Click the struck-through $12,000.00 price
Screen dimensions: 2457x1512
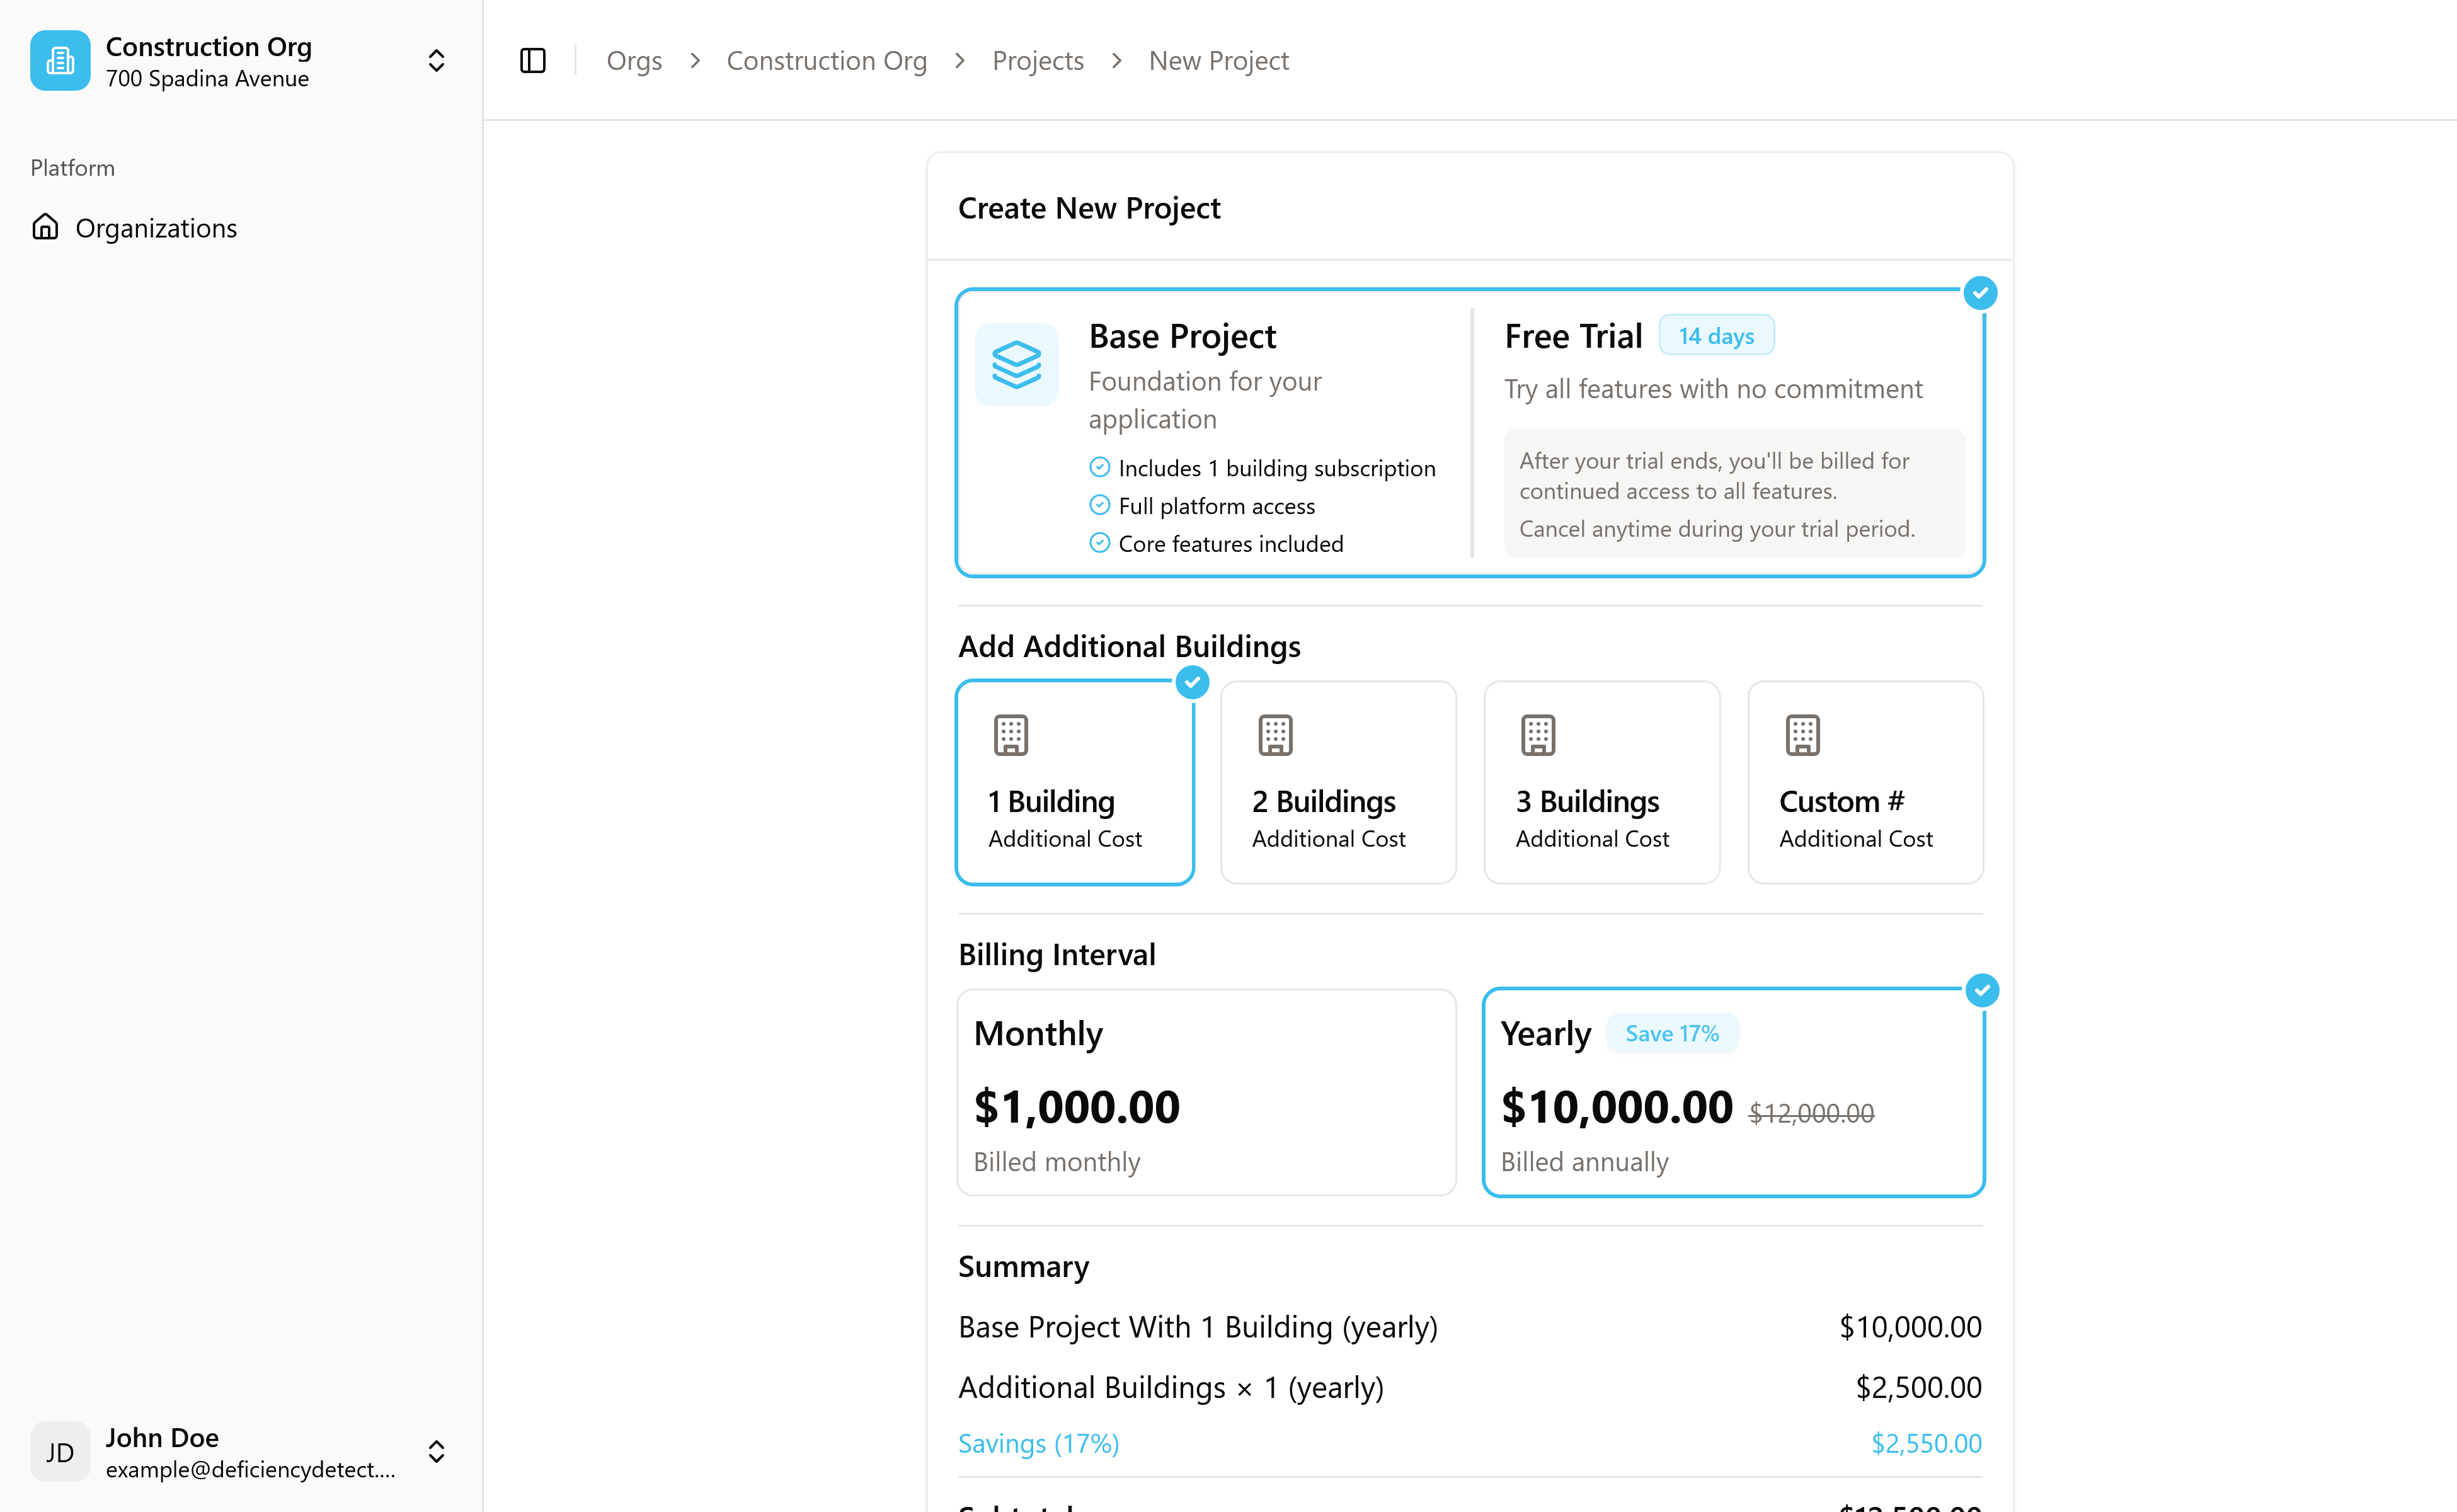coord(1811,1113)
